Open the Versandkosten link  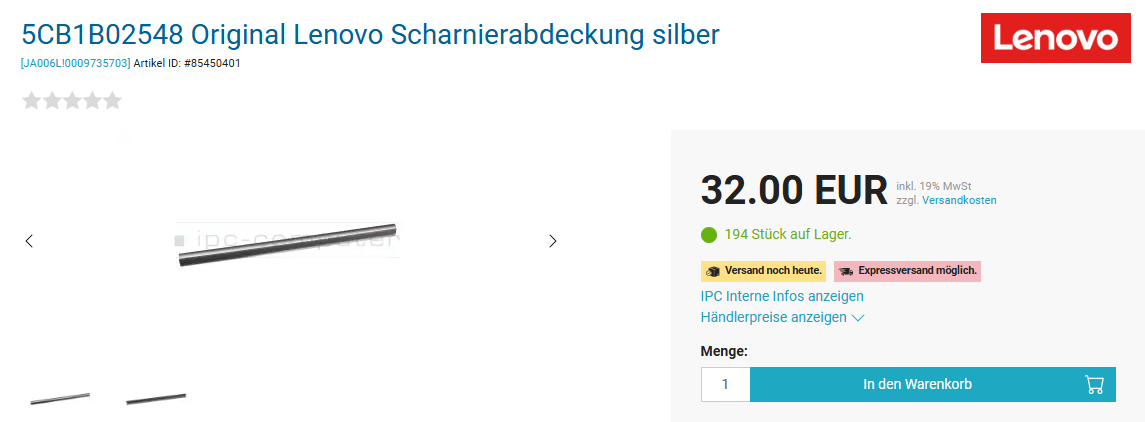(x=959, y=200)
